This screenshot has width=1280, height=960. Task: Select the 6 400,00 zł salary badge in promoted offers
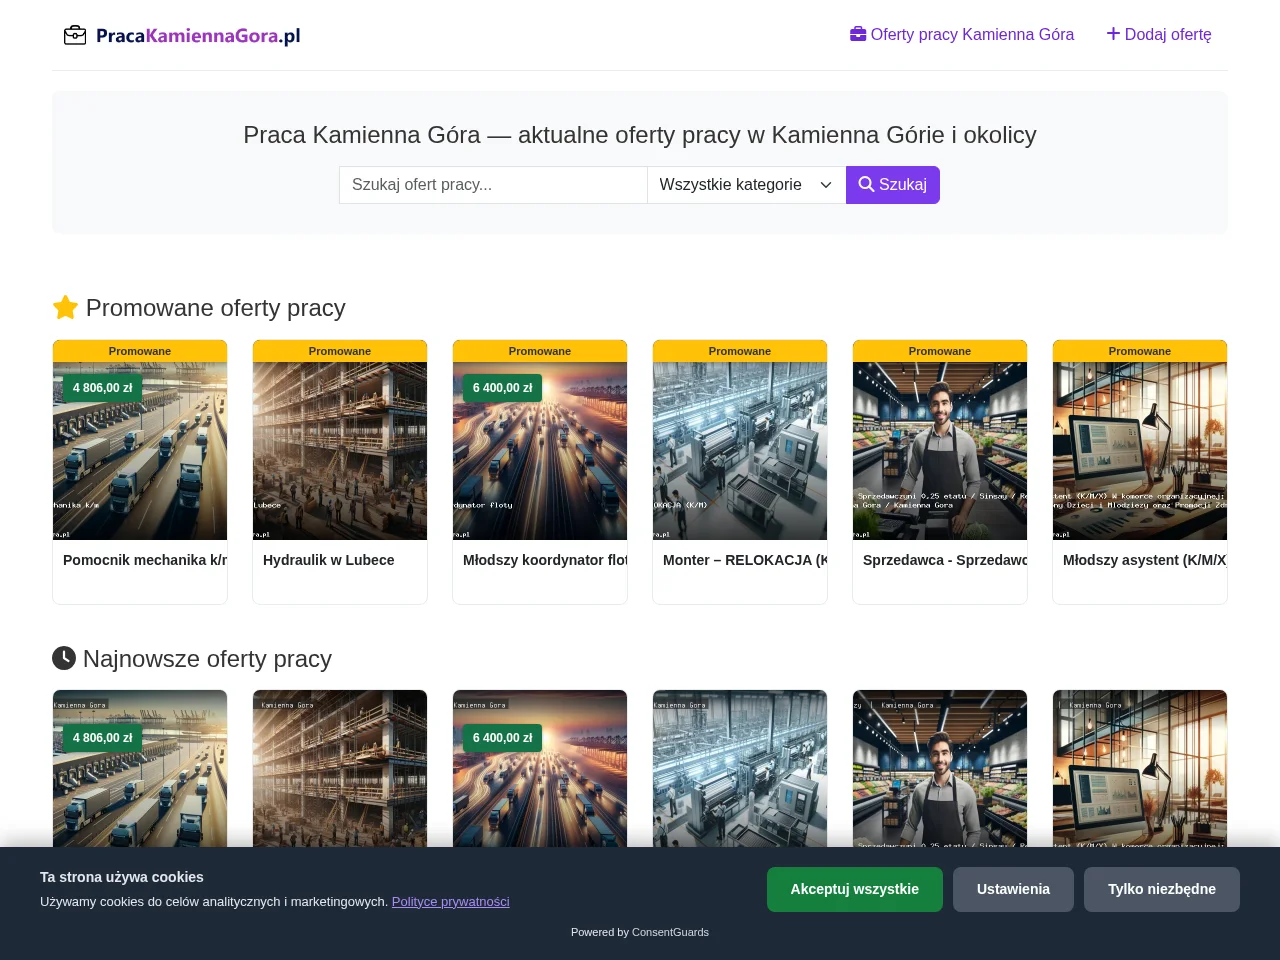click(x=502, y=388)
